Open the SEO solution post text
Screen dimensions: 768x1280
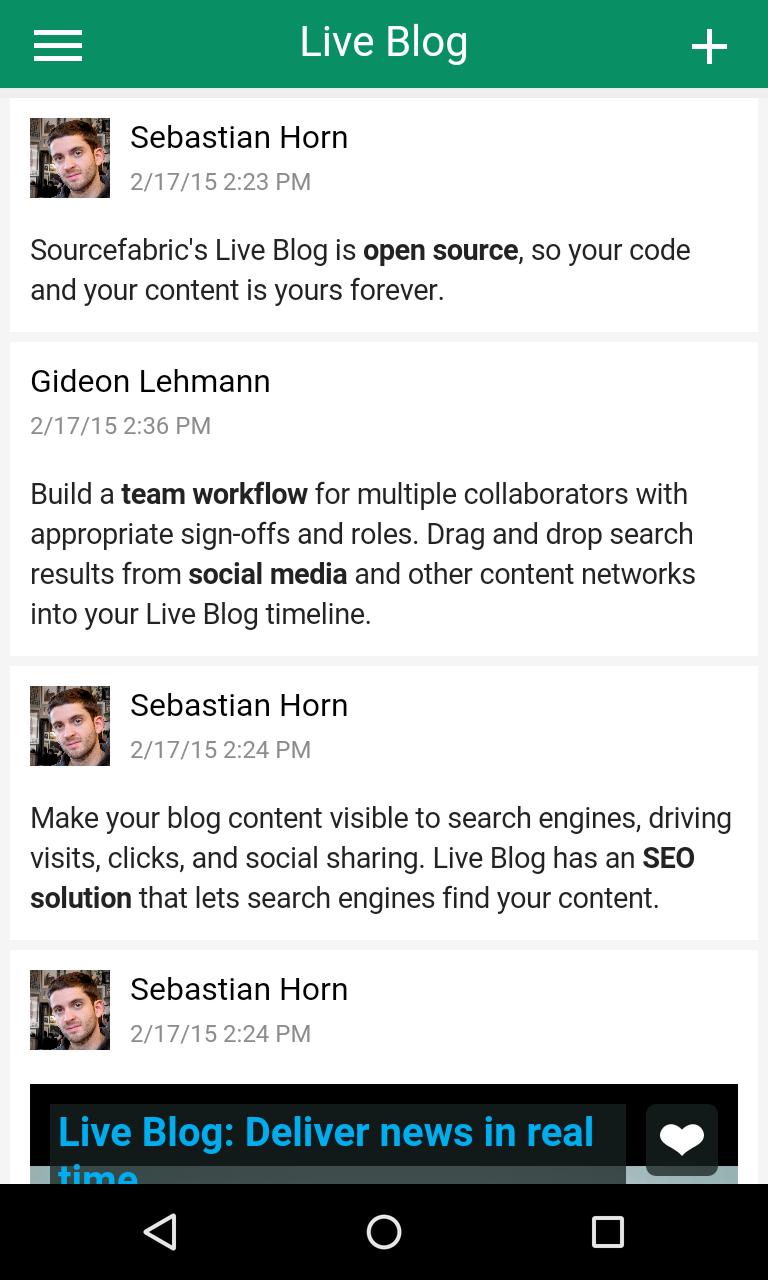click(x=380, y=858)
